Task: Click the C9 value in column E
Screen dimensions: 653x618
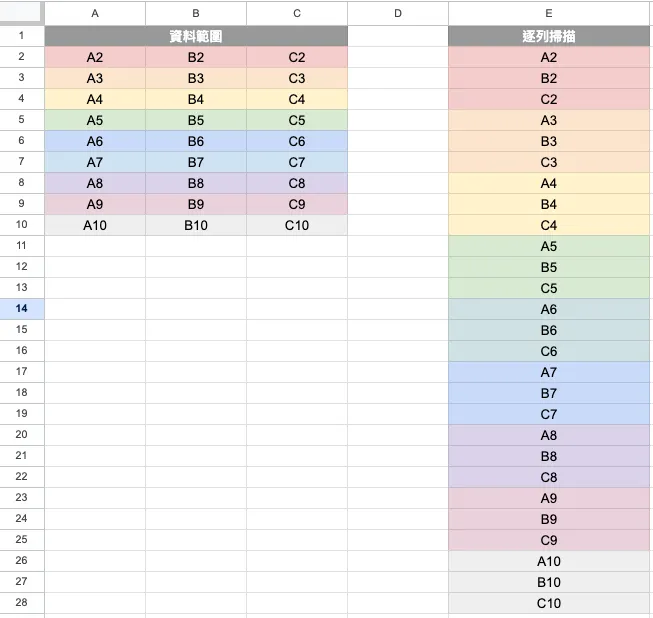Action: [549, 540]
